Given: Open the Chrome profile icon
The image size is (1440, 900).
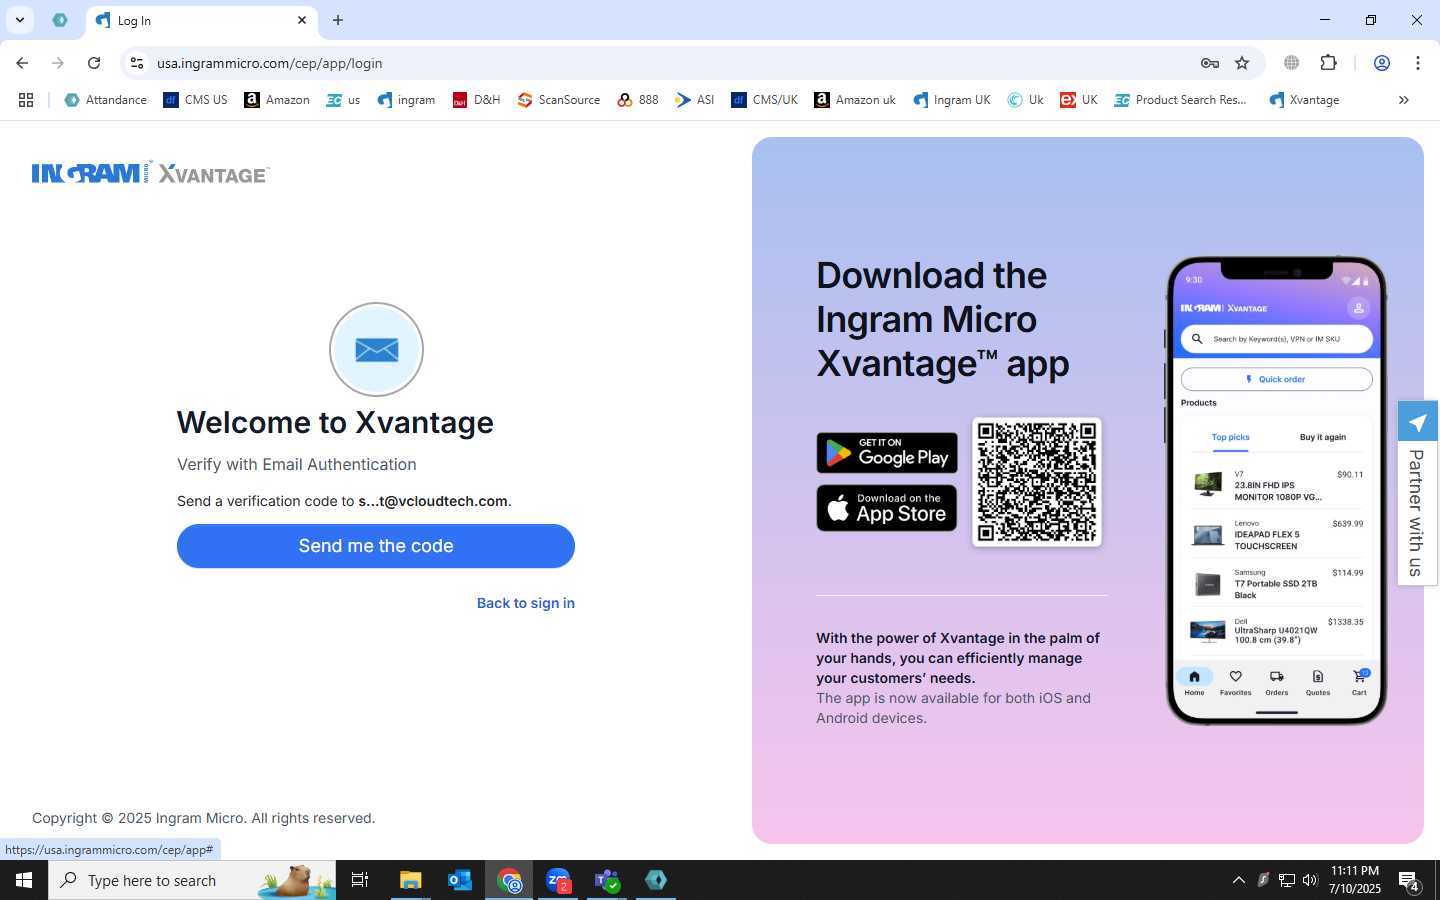Looking at the screenshot, I should tap(1382, 63).
